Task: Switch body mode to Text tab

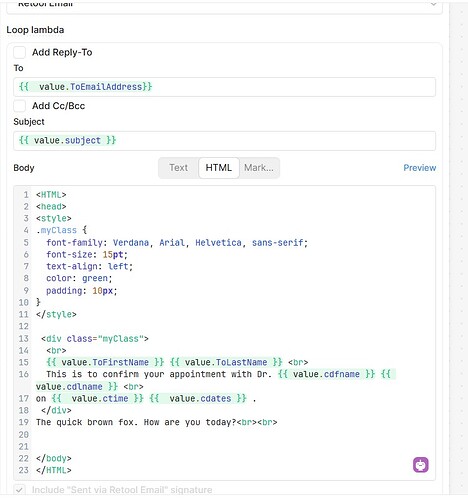Action: [x=178, y=168]
